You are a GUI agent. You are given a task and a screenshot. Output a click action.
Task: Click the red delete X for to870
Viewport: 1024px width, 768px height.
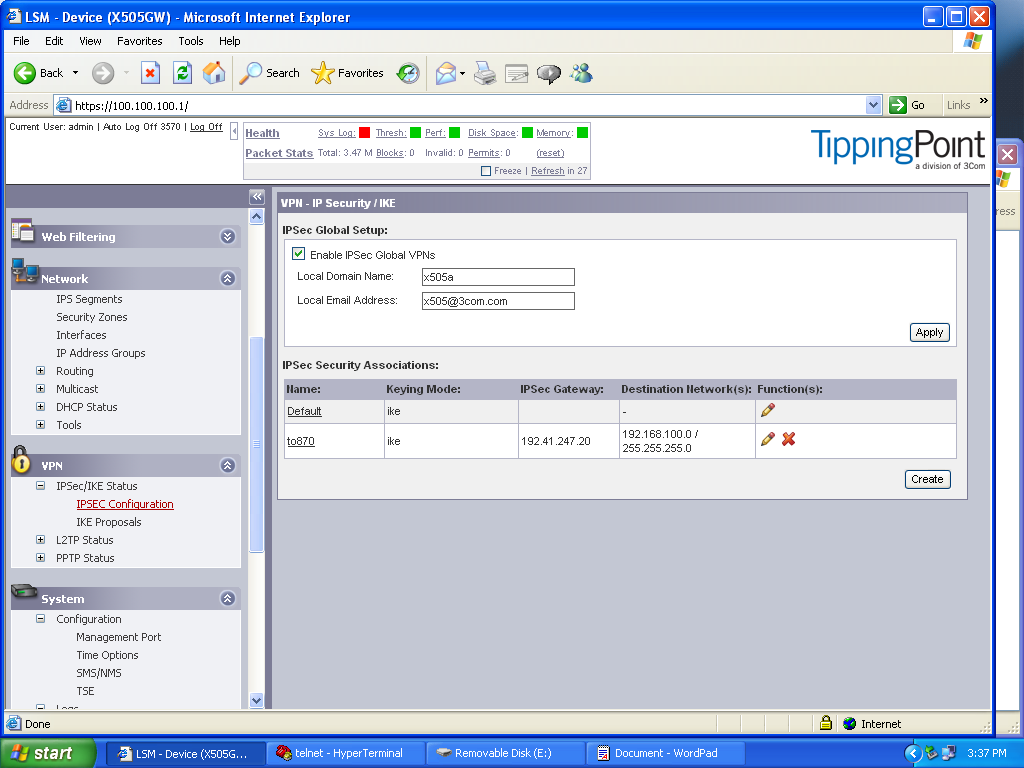click(x=788, y=439)
